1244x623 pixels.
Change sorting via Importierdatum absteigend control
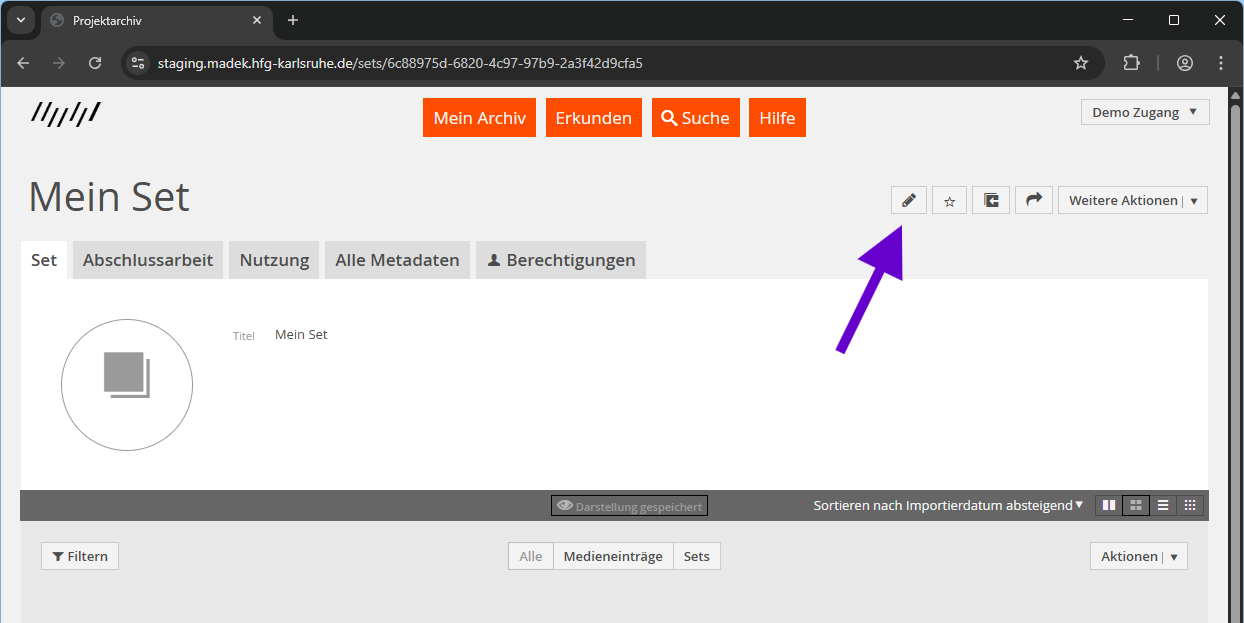947,505
